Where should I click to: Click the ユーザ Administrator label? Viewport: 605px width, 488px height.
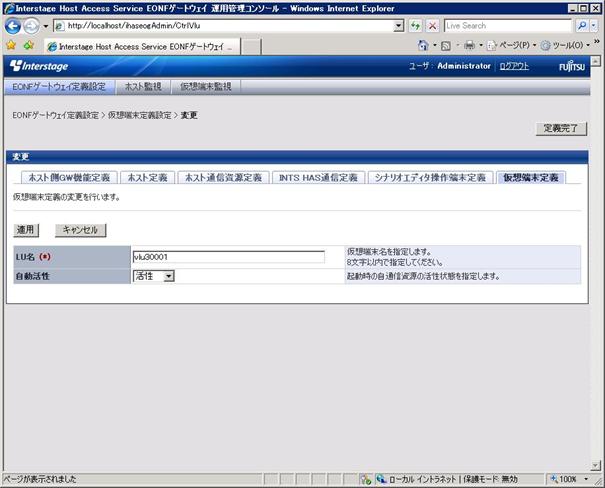(450, 66)
